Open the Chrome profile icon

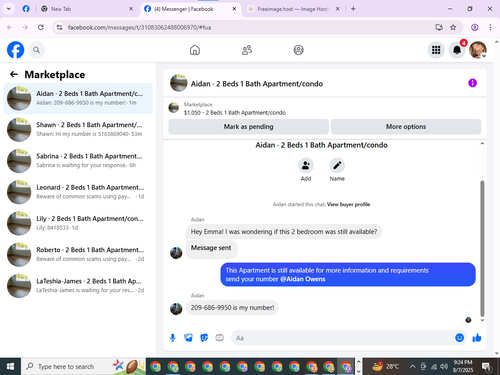point(475,27)
